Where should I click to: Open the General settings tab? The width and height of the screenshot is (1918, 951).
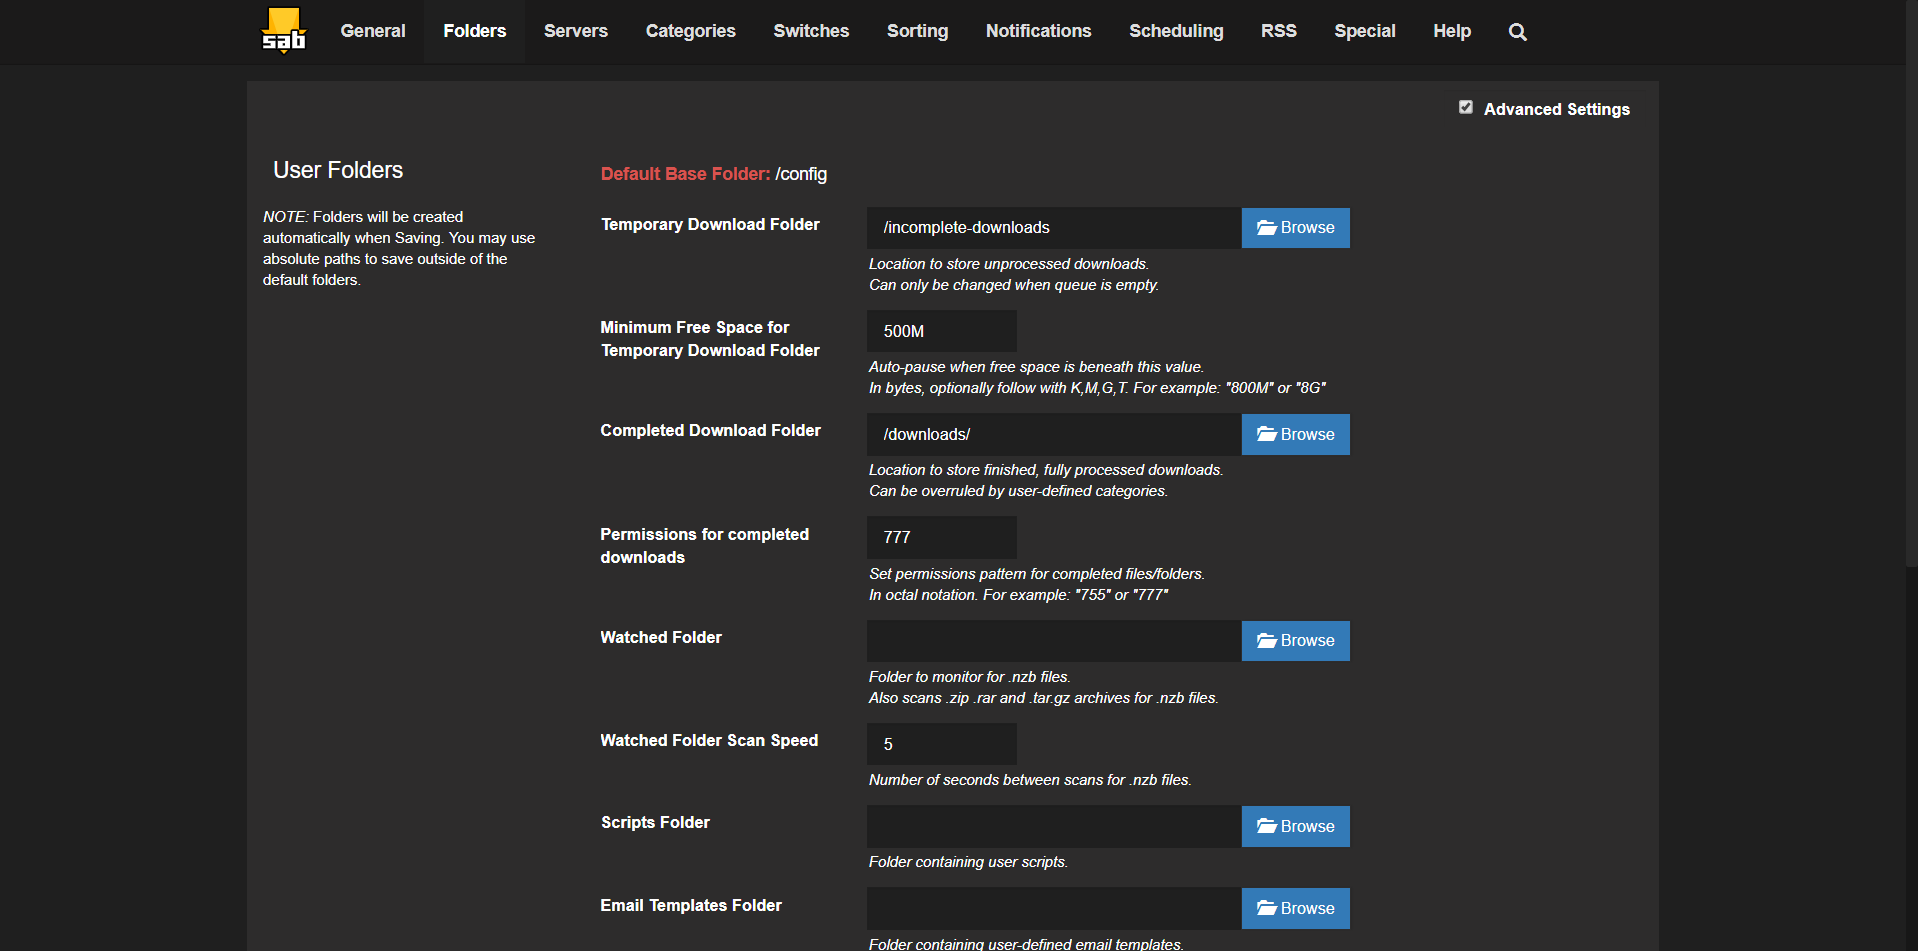[373, 32]
